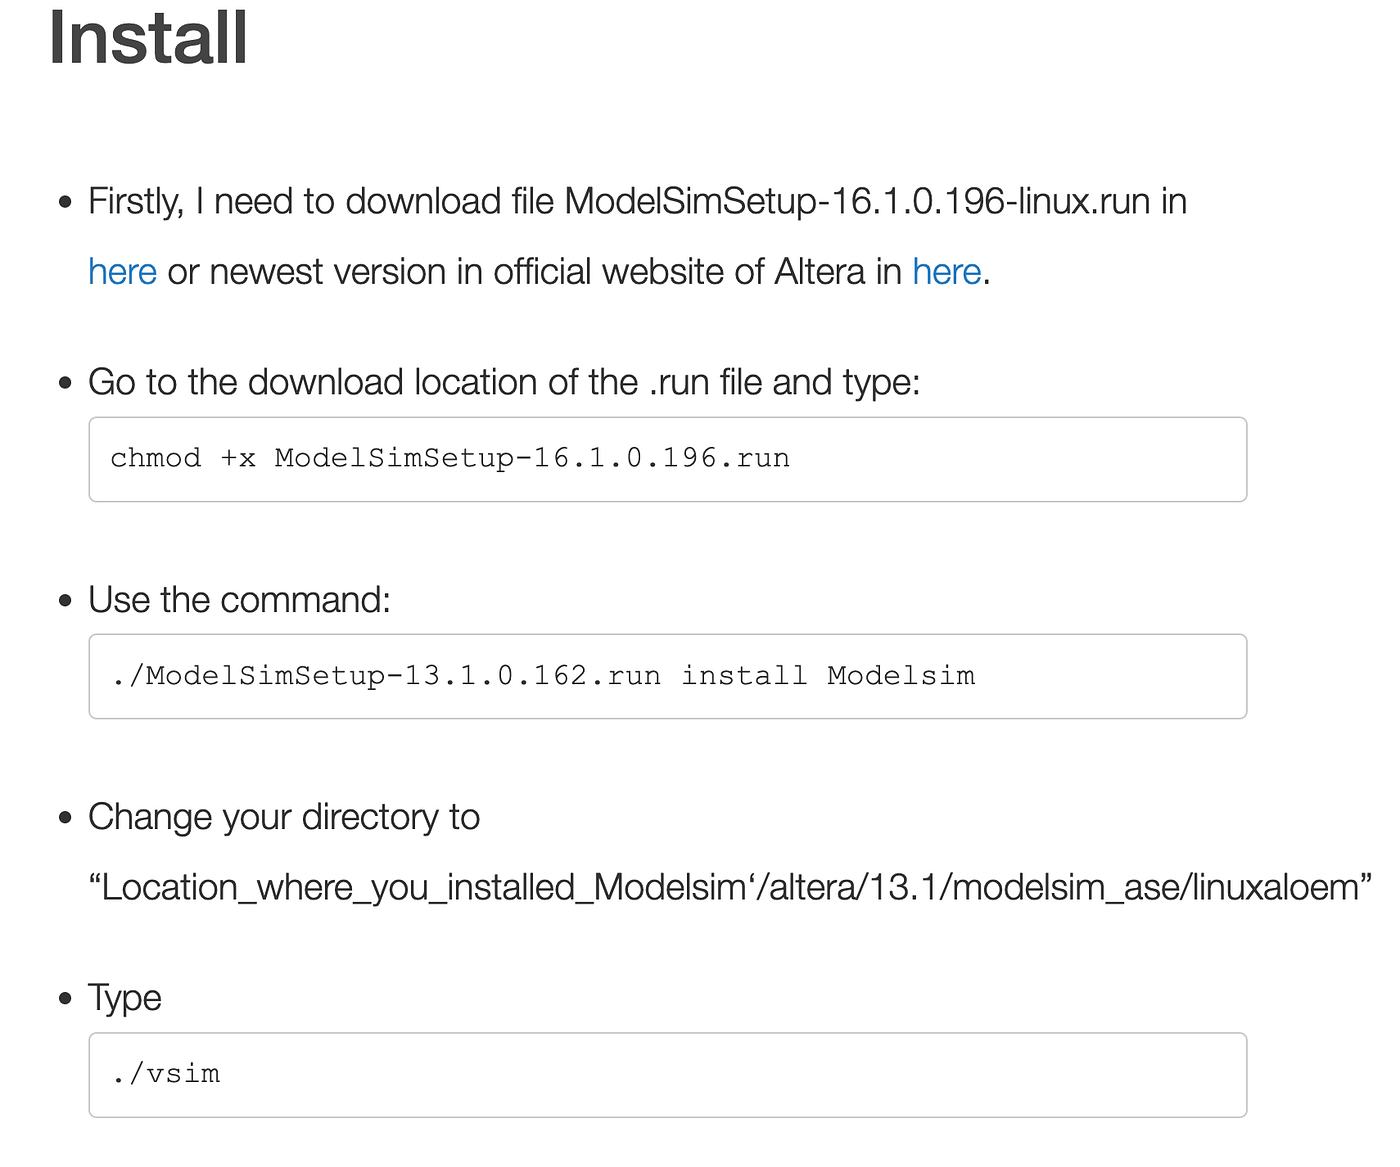The image size is (1400, 1167).
Task: Click the bullet beside "Change your directory to"
Action: click(66, 818)
